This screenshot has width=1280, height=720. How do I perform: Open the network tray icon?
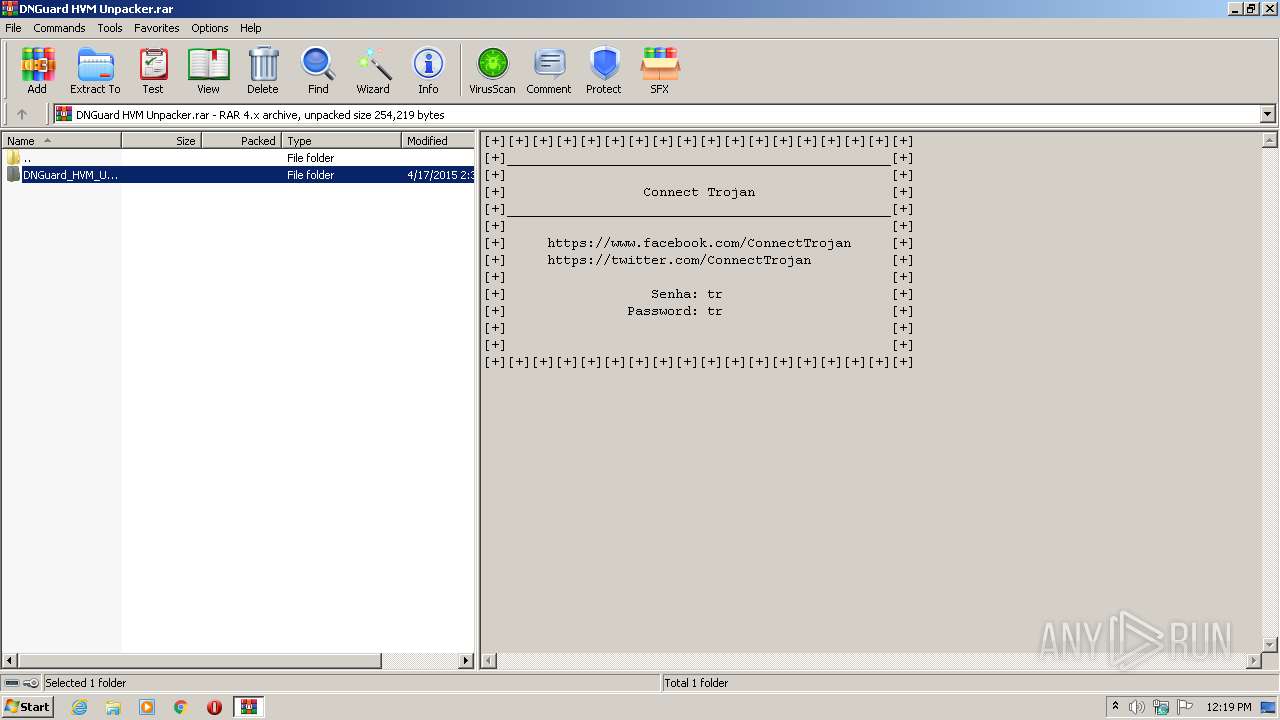point(1161,707)
